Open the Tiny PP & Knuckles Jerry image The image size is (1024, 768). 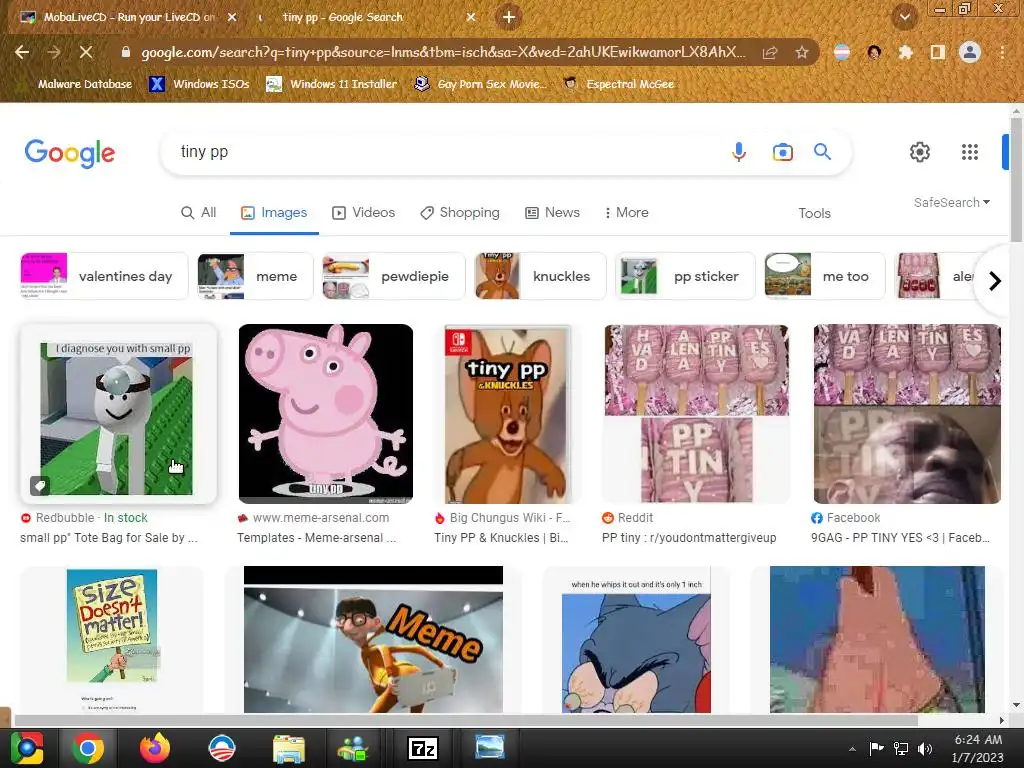(506, 414)
